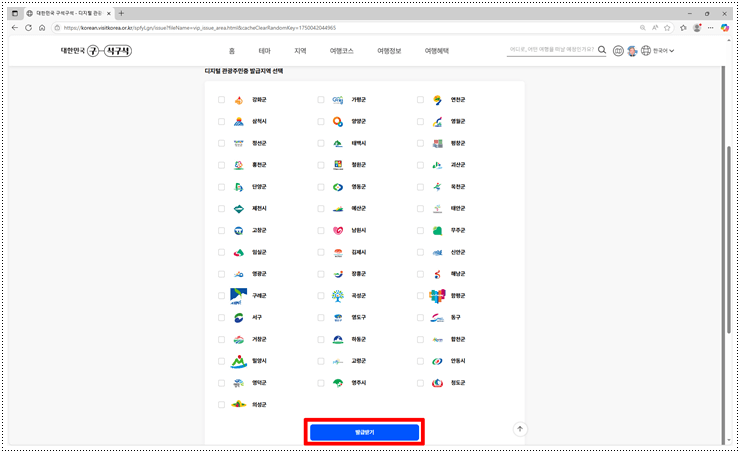Click the browser home icon
The image size is (740, 453).
[x=42, y=28]
